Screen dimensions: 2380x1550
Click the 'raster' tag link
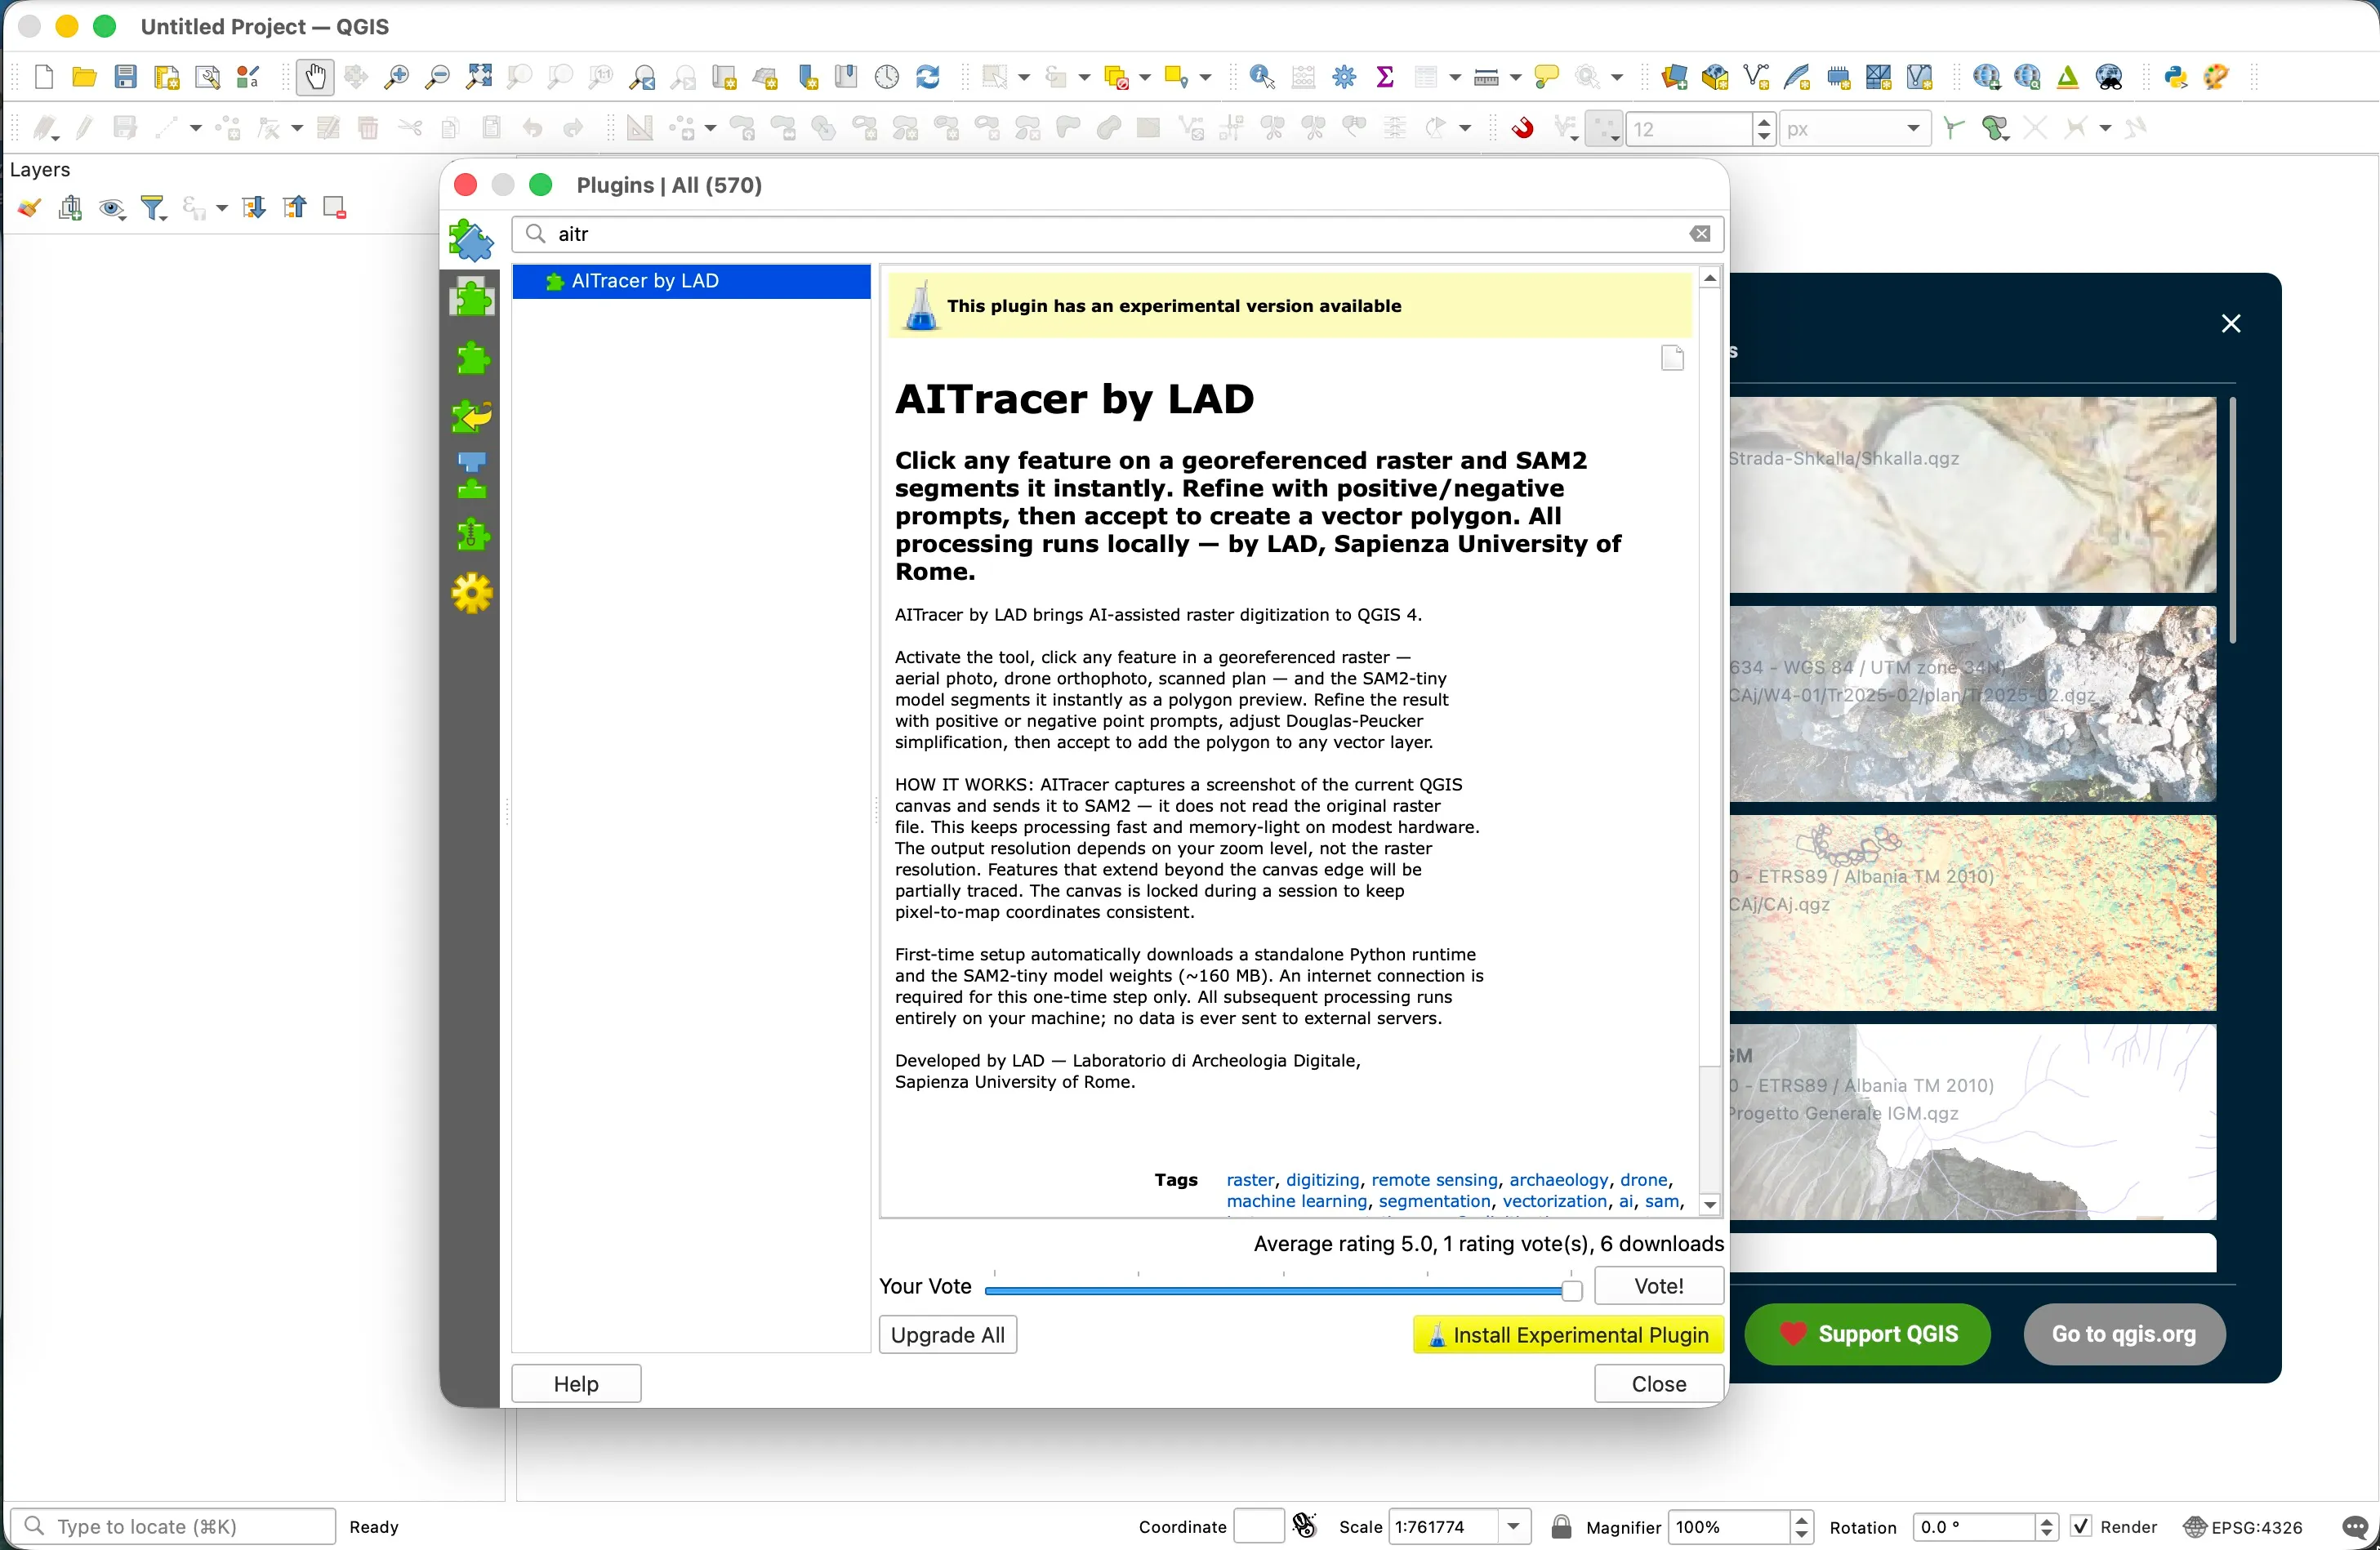1250,1180
